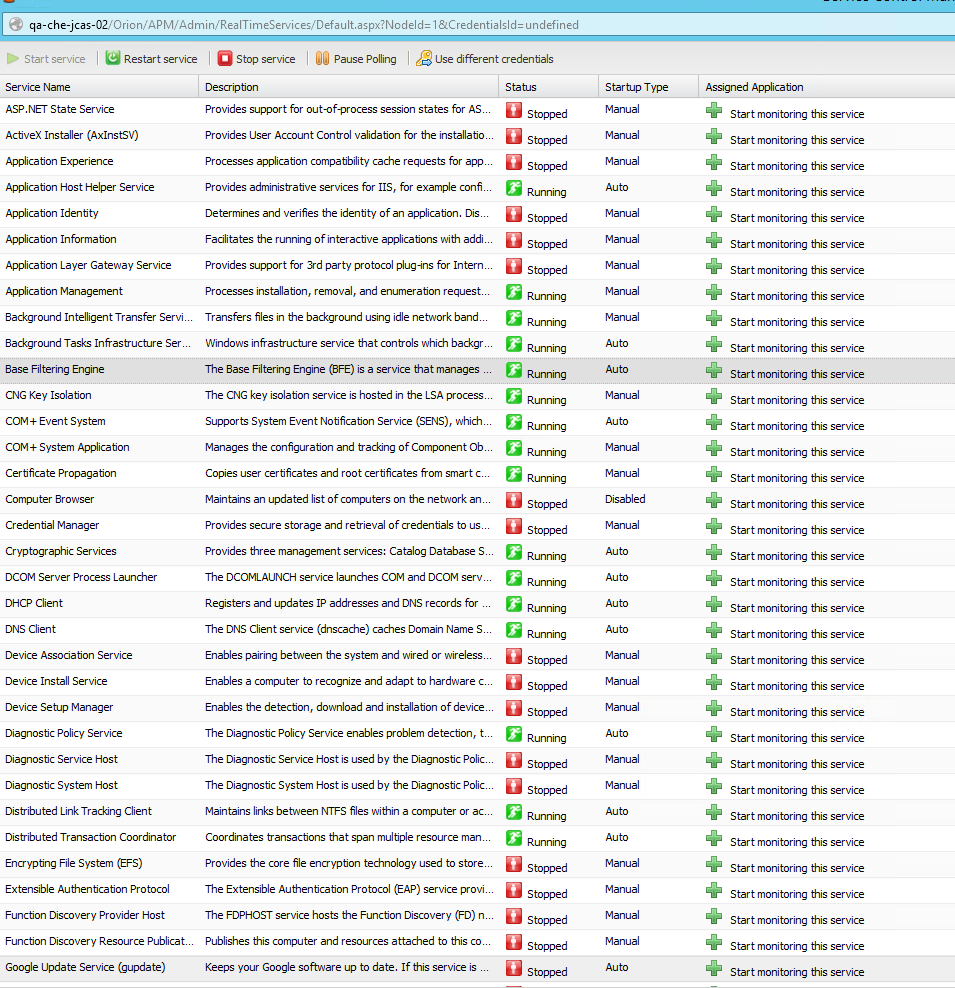Start monitoring Google Update Service (gupdate)
955x988 pixels.
[797, 972]
